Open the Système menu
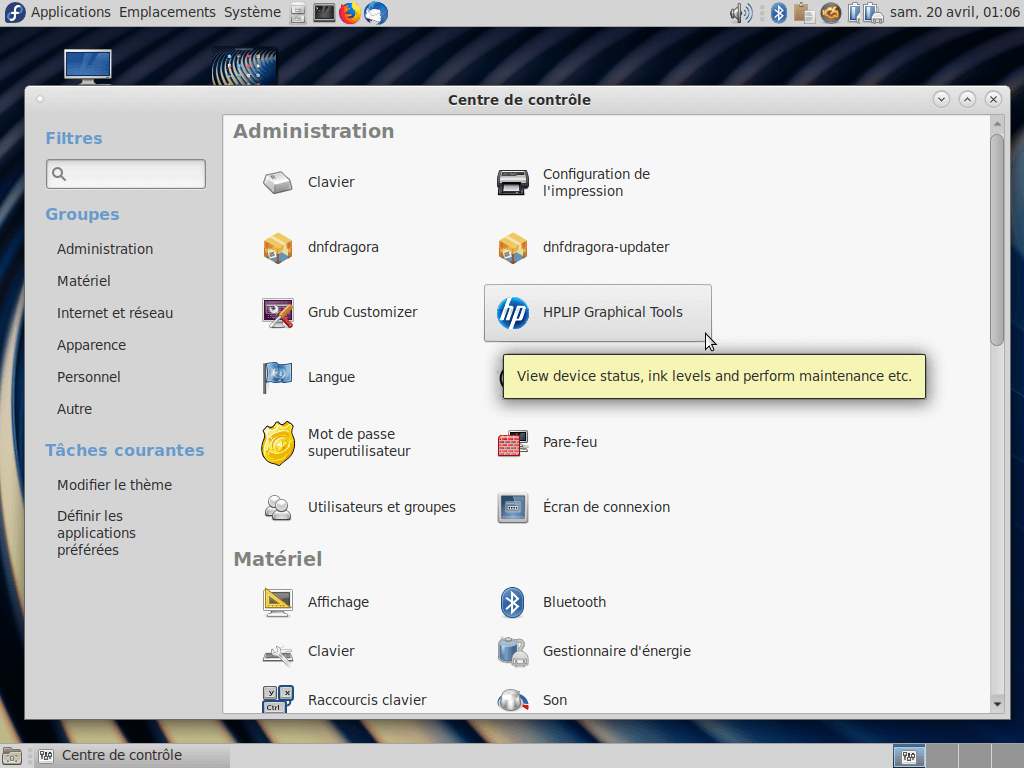Screen dimensions: 1024x768 click(252, 12)
